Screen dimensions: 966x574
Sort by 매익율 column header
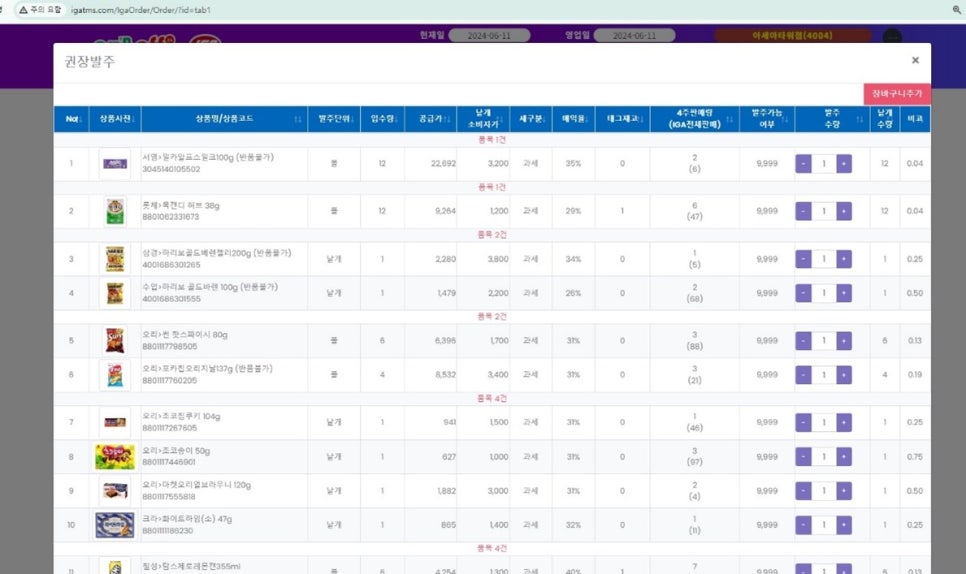(574, 119)
